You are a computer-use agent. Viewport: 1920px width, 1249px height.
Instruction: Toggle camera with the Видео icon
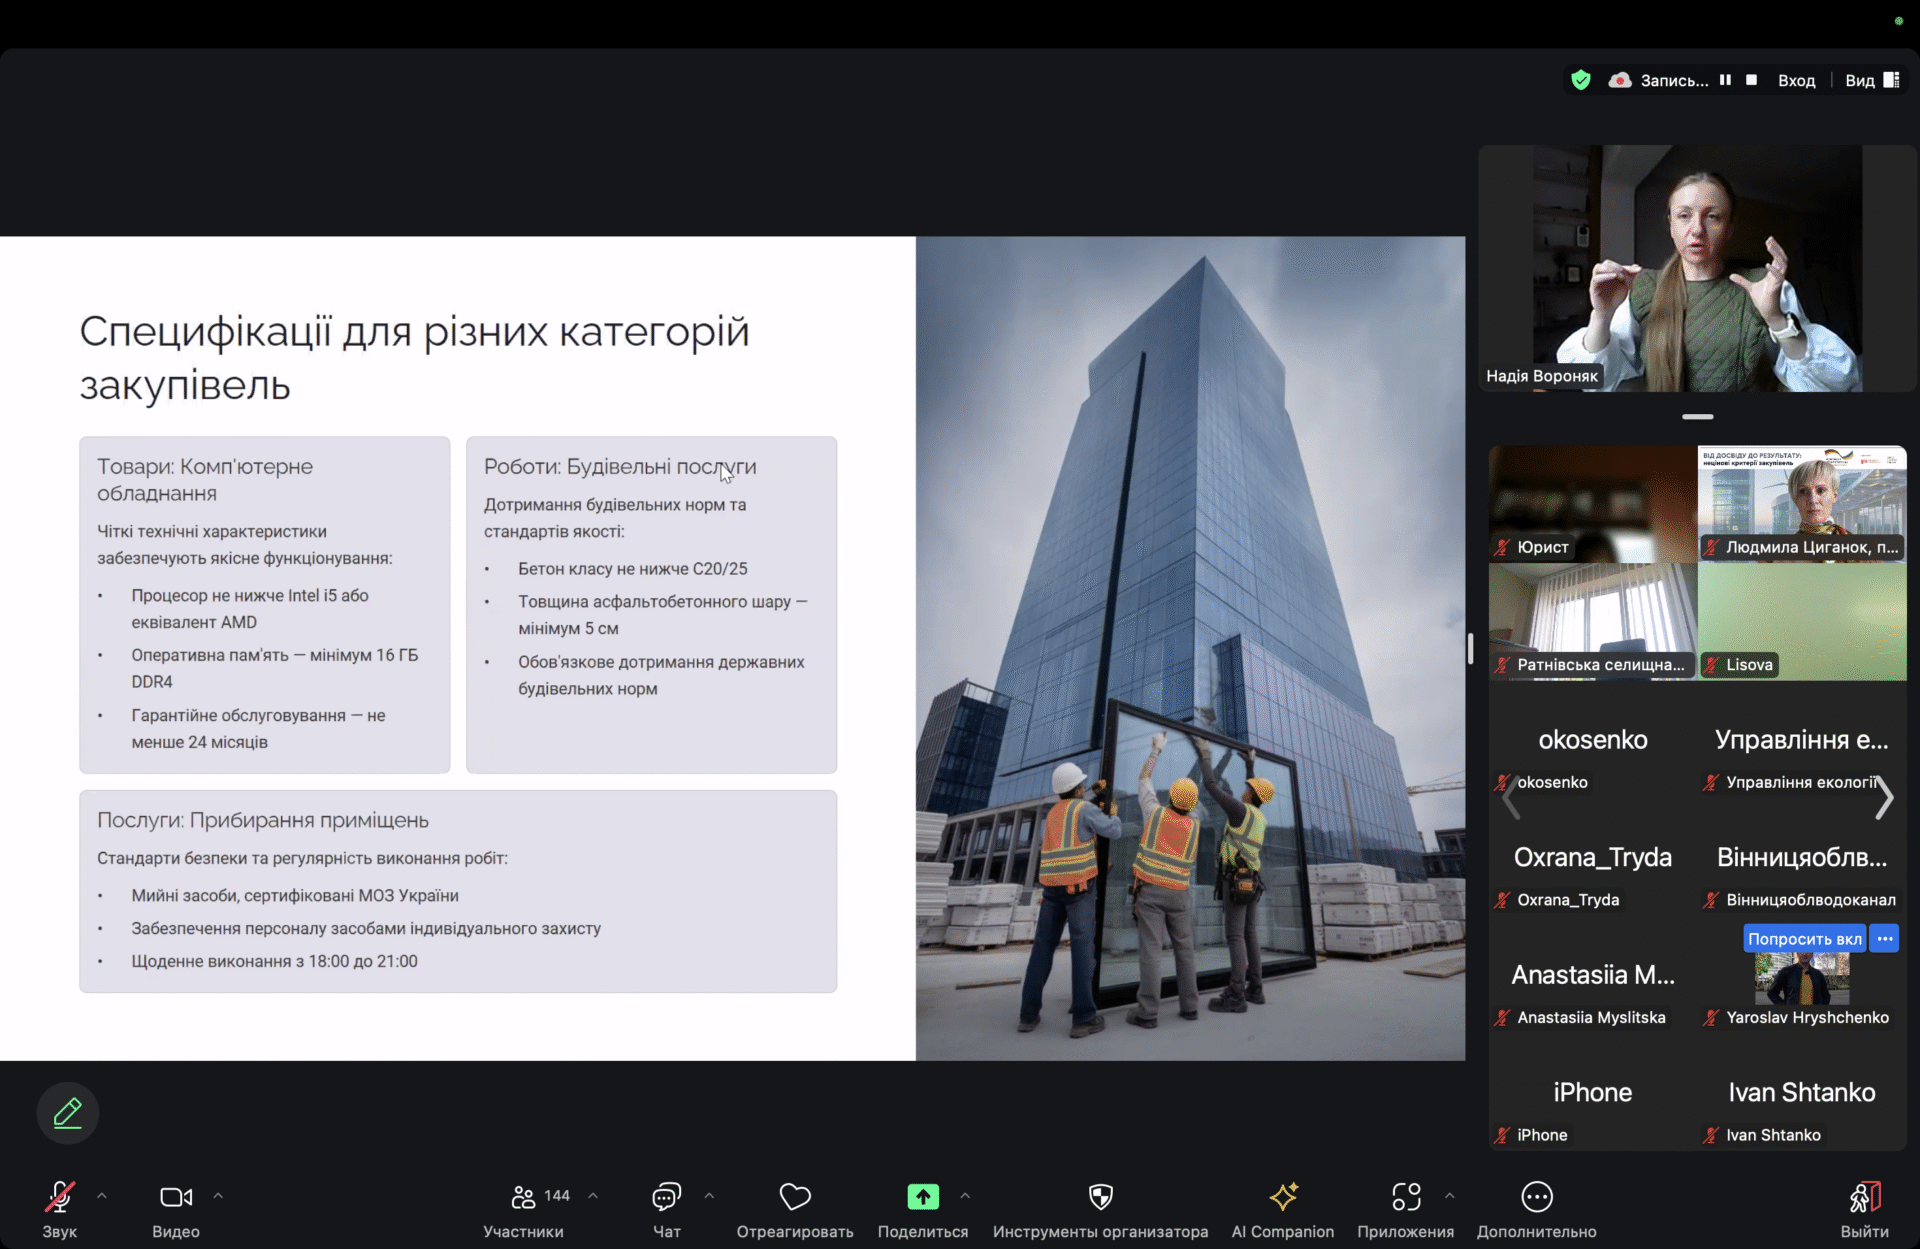(x=176, y=1197)
